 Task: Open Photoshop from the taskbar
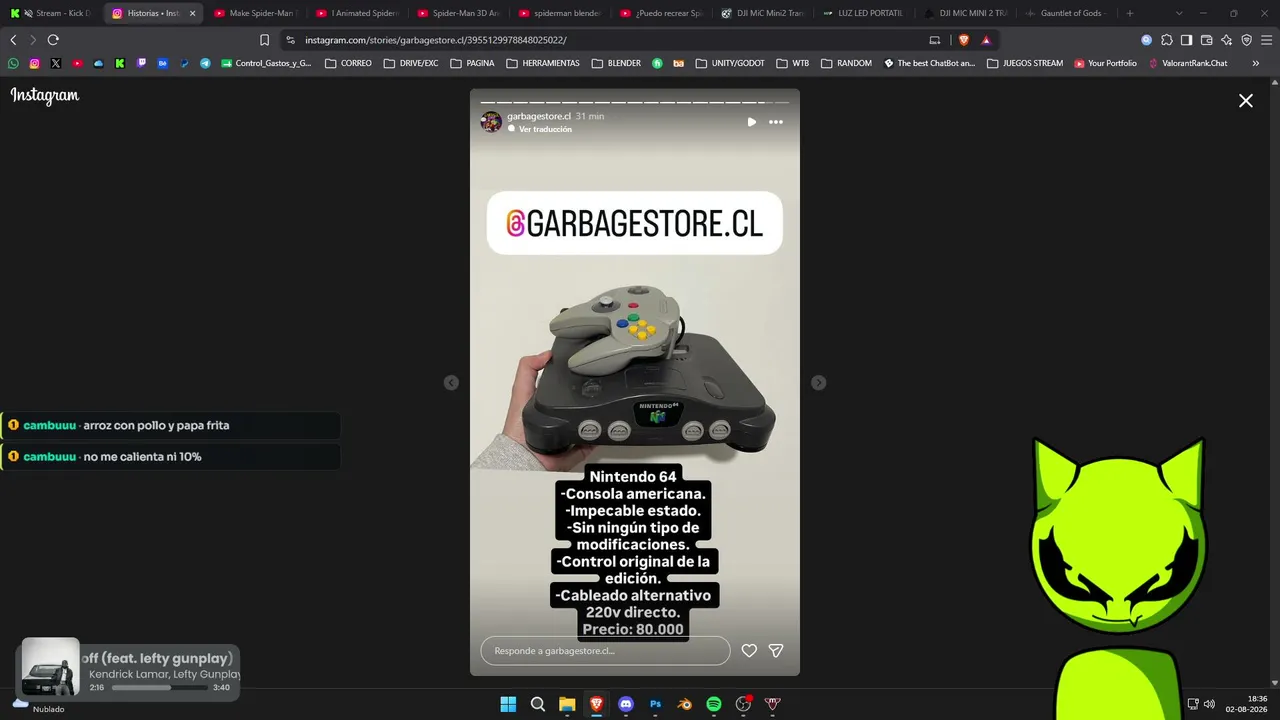click(x=655, y=704)
